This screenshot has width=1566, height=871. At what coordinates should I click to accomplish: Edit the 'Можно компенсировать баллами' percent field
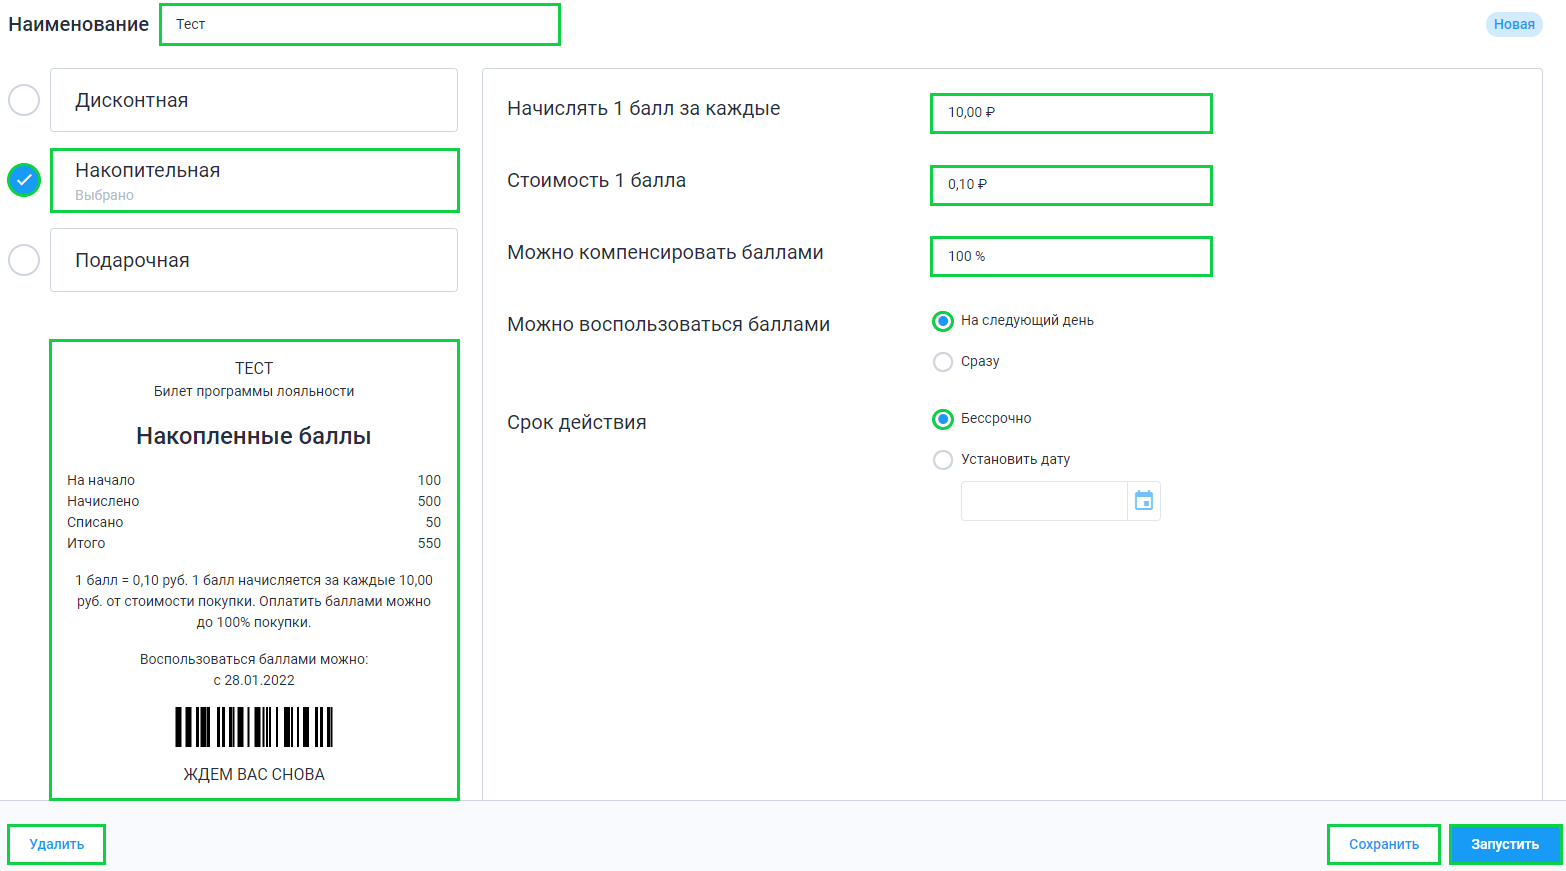tap(1071, 256)
